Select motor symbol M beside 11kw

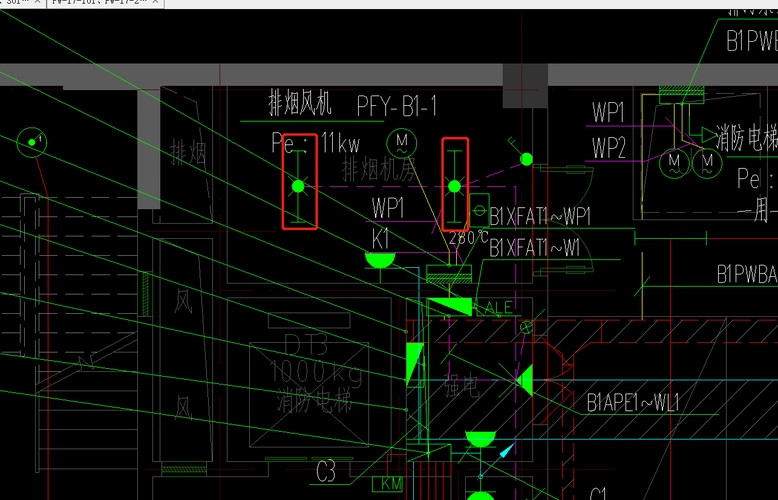[x=401, y=143]
